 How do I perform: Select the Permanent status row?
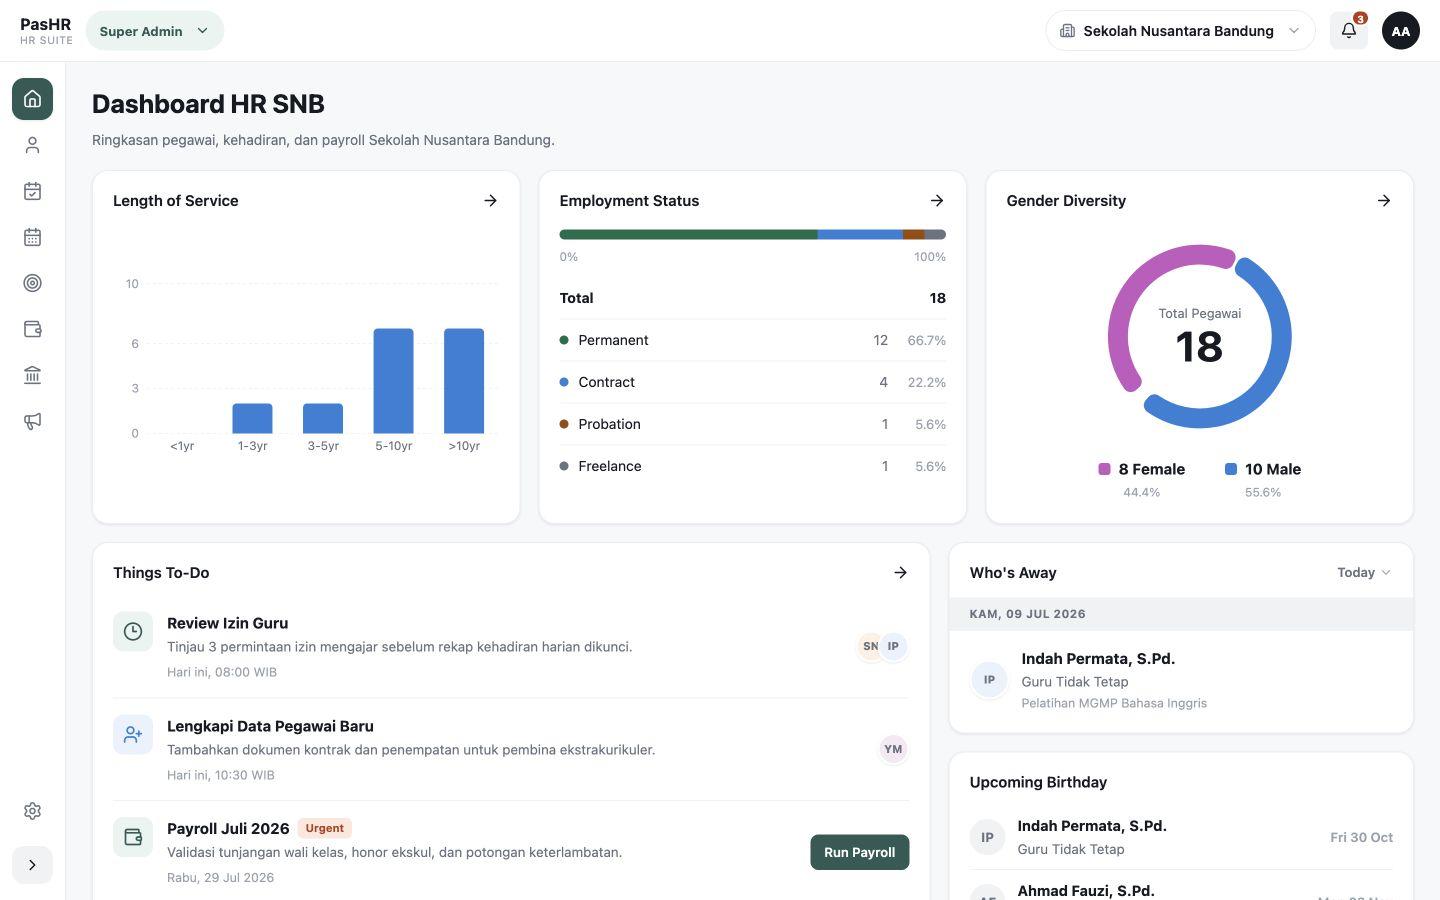[x=752, y=340]
